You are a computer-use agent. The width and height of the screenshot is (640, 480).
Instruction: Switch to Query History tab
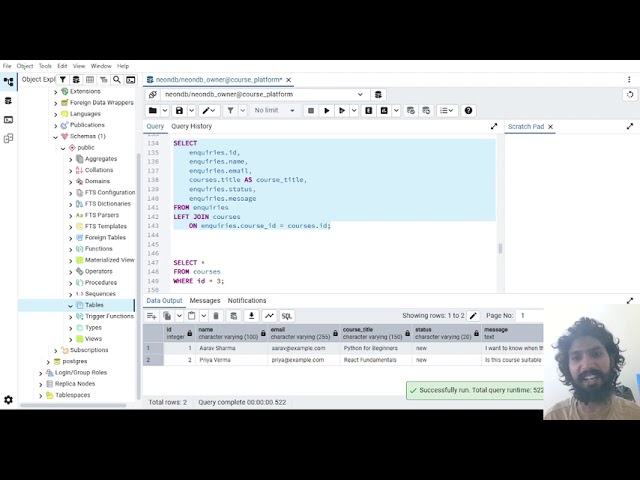click(x=191, y=127)
